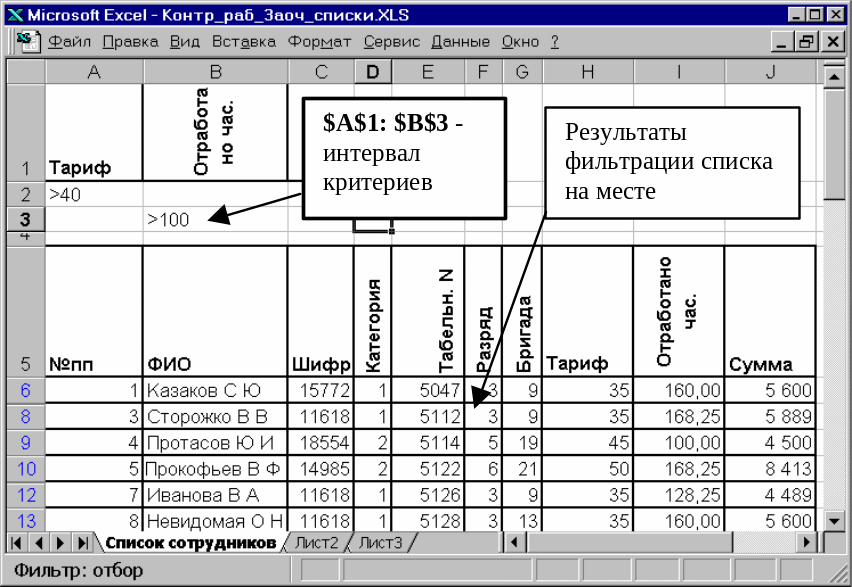Select row 3 header

[25, 219]
